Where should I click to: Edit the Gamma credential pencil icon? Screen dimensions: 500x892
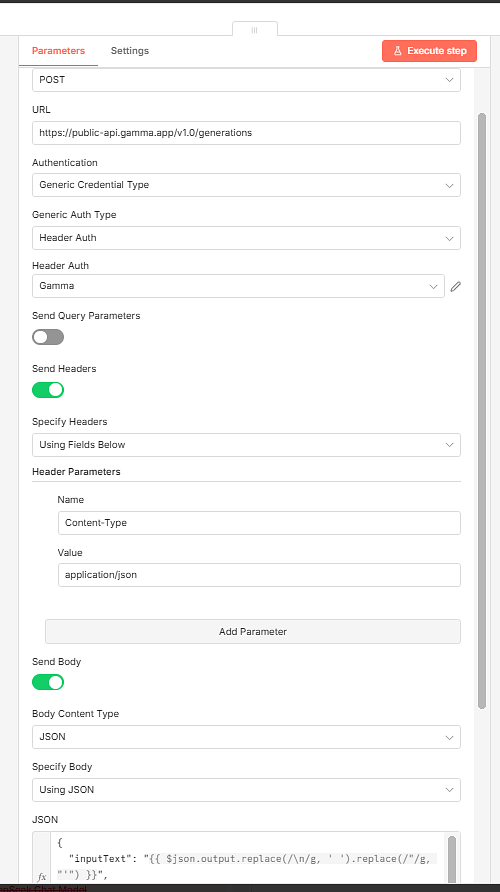[x=455, y=287]
